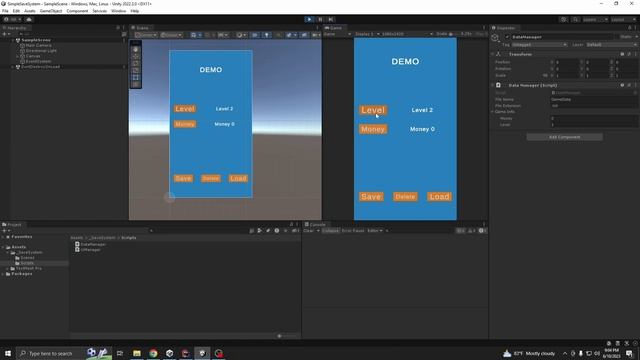This screenshot has width=640, height=360.
Task: Select the Scale tool in Scene overlay
Action: click(x=136, y=70)
